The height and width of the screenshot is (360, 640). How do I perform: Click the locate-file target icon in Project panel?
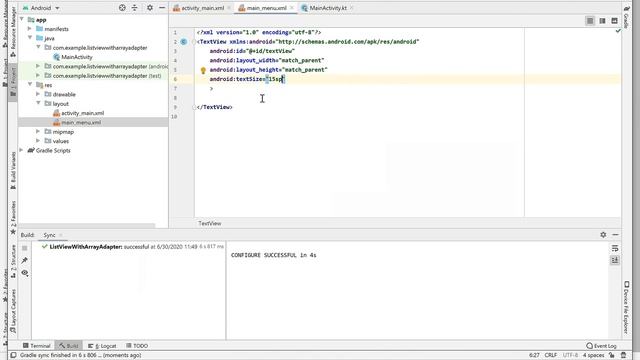[122, 8]
